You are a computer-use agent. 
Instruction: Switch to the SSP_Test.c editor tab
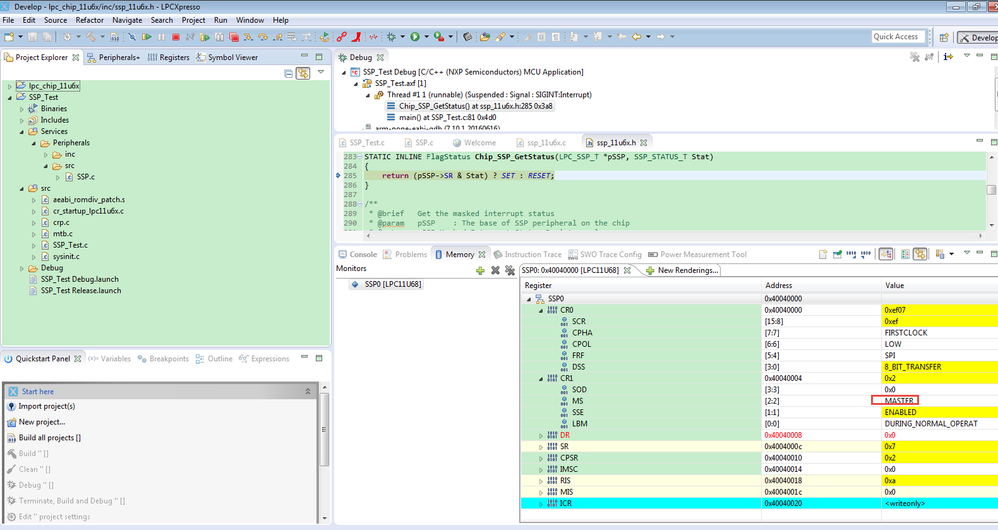coord(366,143)
